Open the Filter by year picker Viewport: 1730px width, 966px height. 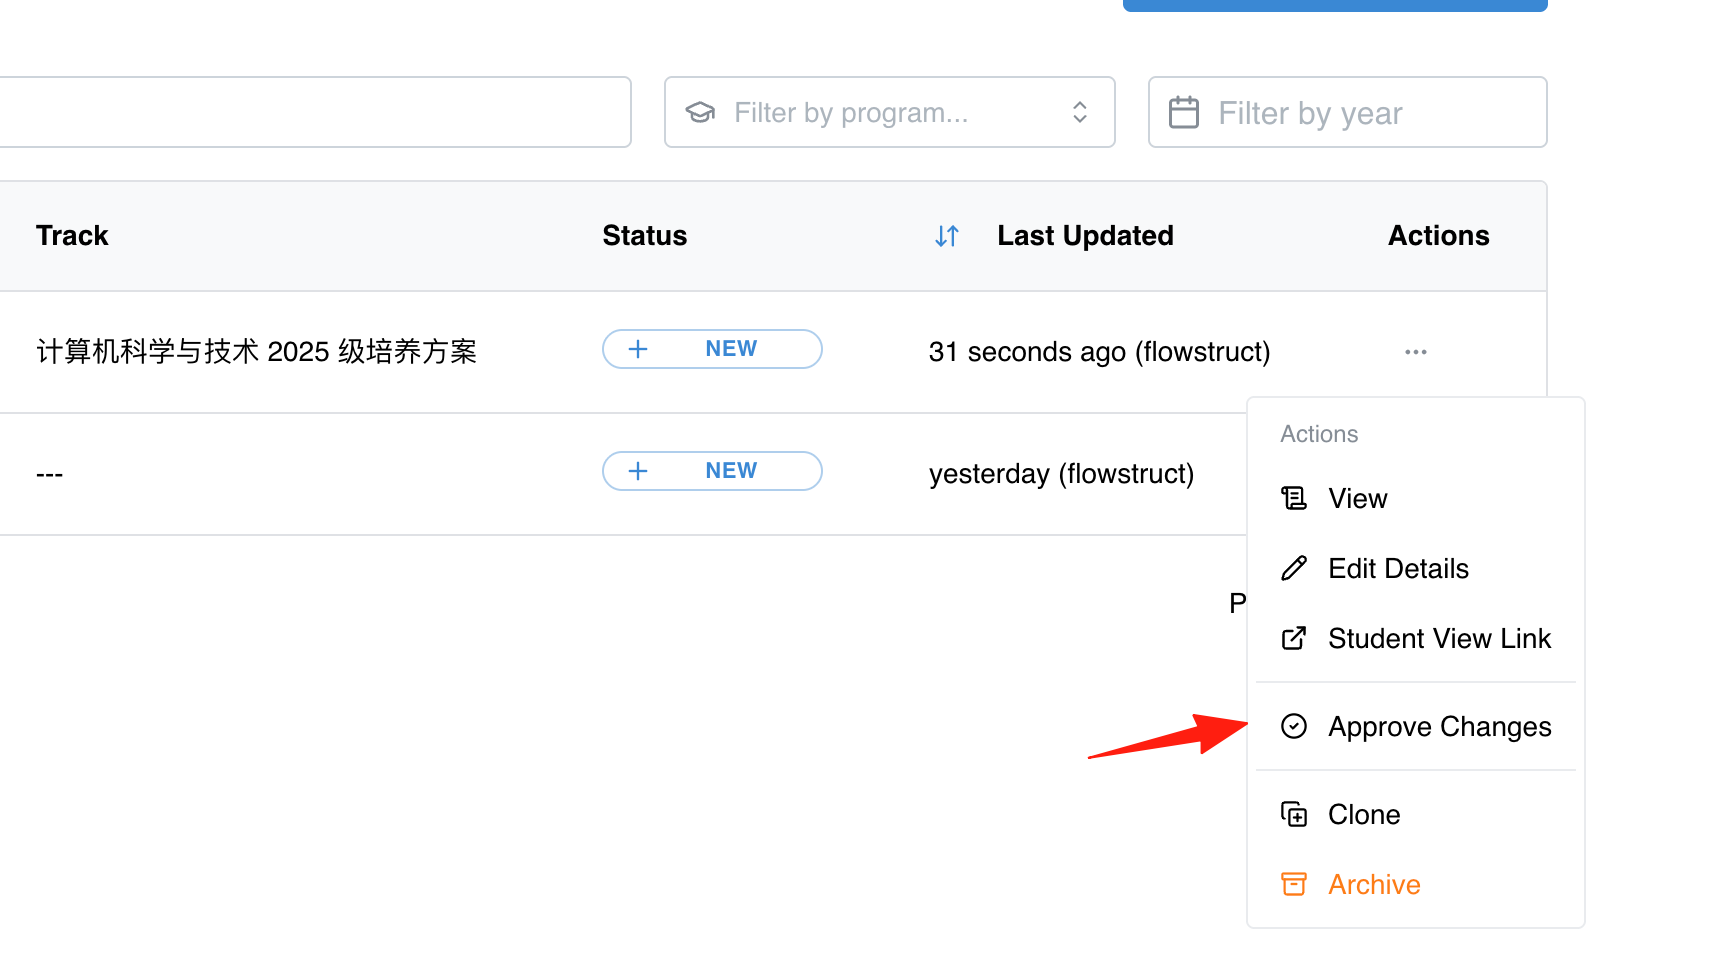(x=1348, y=112)
